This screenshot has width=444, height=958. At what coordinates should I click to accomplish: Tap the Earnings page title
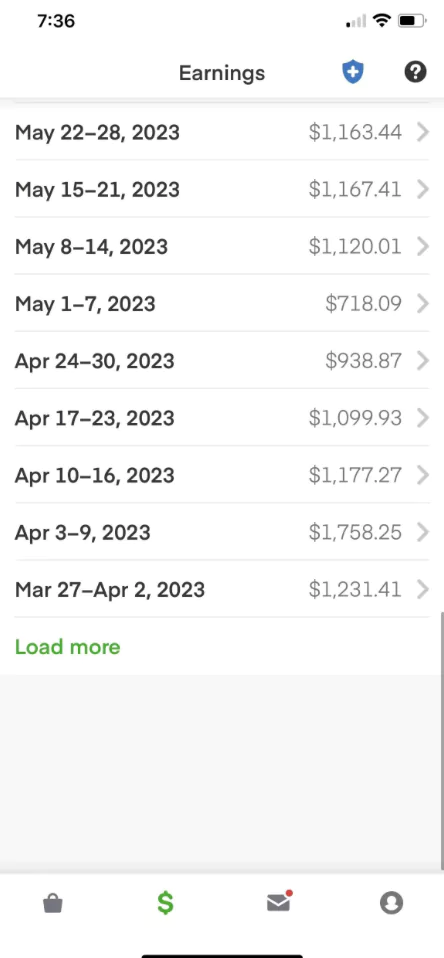[222, 73]
